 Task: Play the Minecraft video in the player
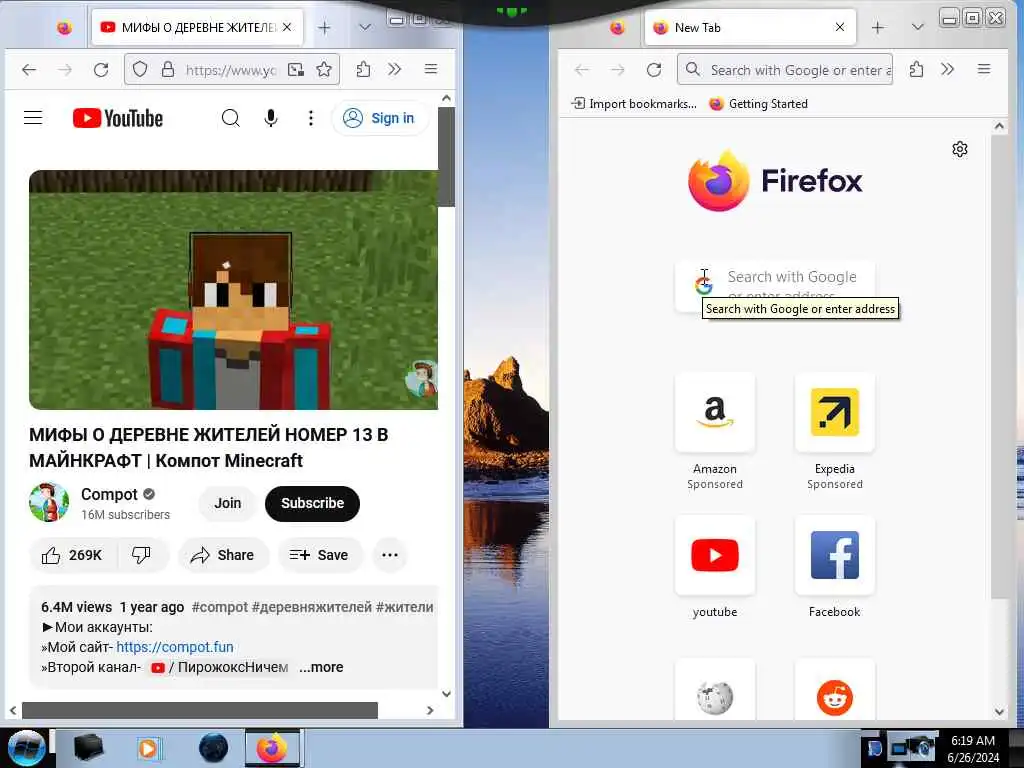point(233,290)
